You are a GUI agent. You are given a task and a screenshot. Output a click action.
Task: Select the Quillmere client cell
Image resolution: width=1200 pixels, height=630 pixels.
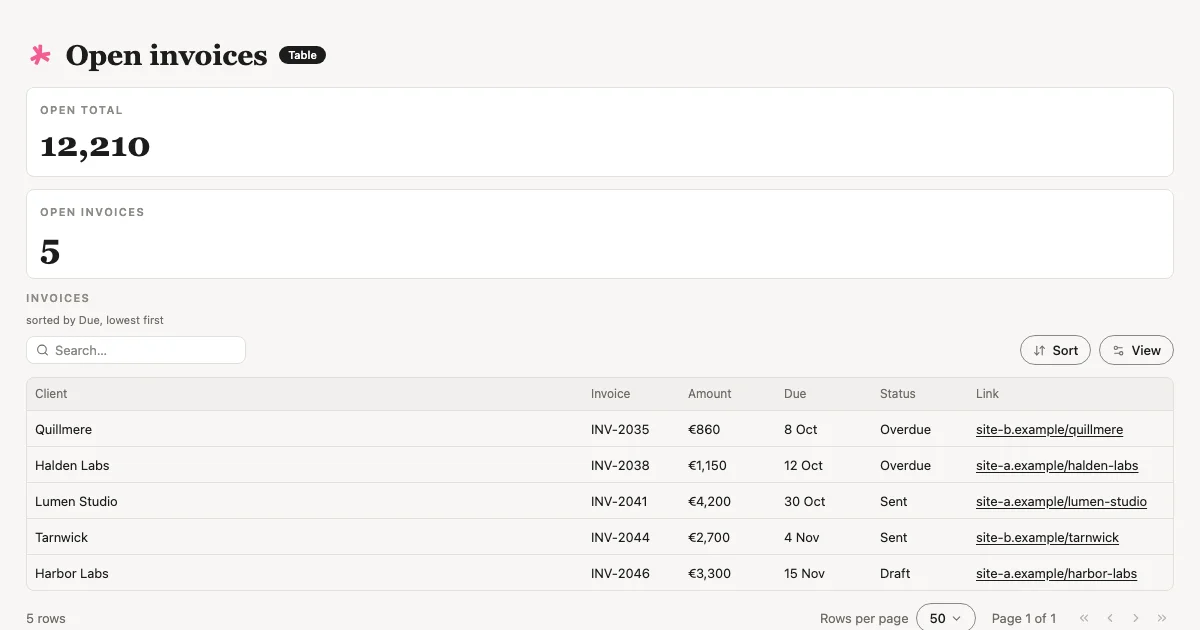pyautogui.click(x=63, y=429)
